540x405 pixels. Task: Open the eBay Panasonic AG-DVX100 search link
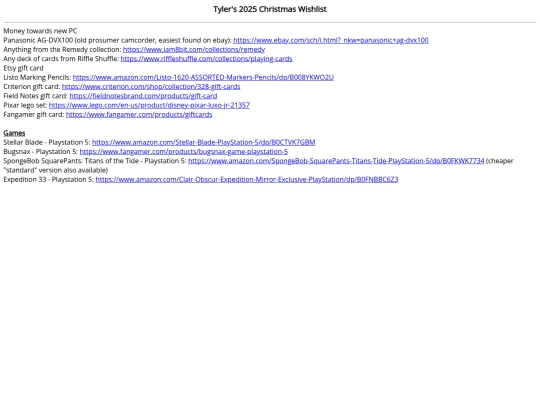click(x=331, y=40)
